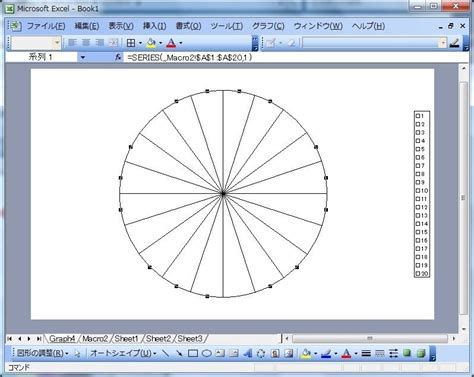474x377 pixels.
Task: Click the 3-D style icon
Action: click(421, 353)
